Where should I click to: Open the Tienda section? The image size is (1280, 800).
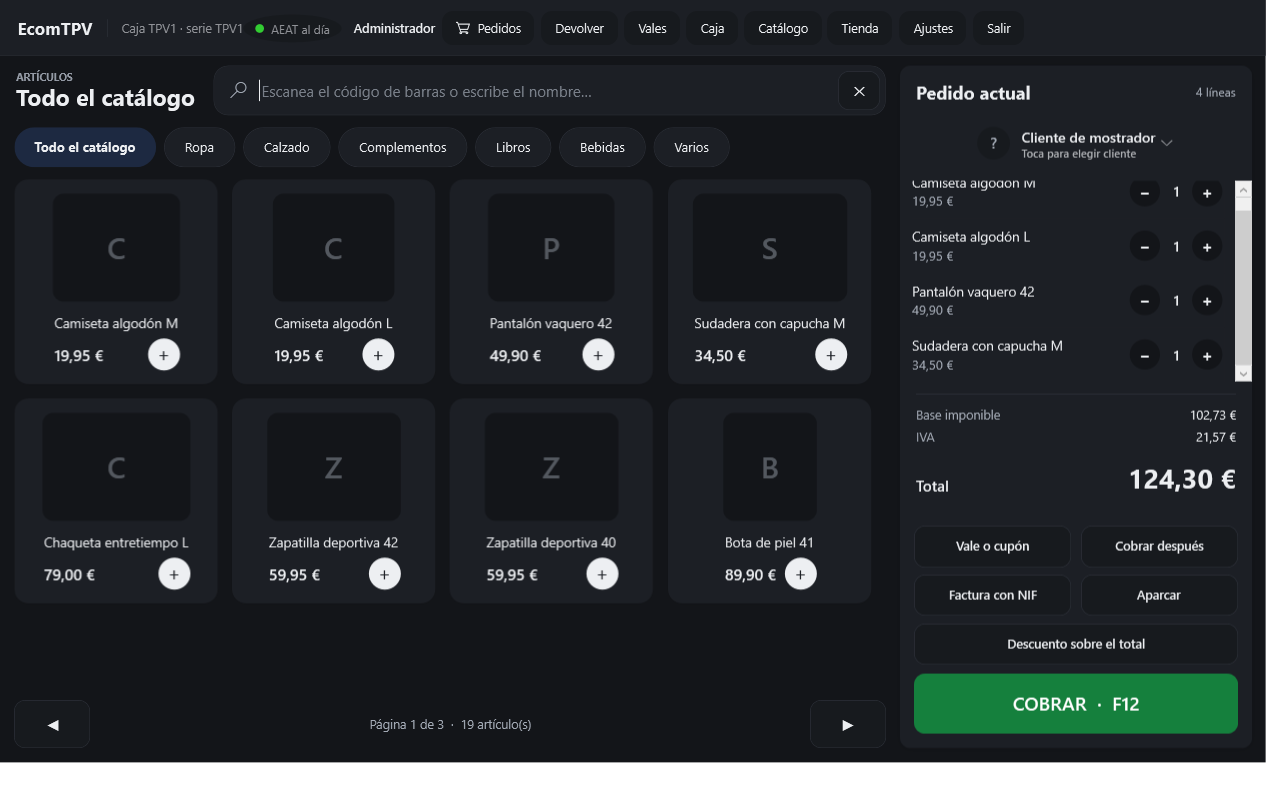860,29
